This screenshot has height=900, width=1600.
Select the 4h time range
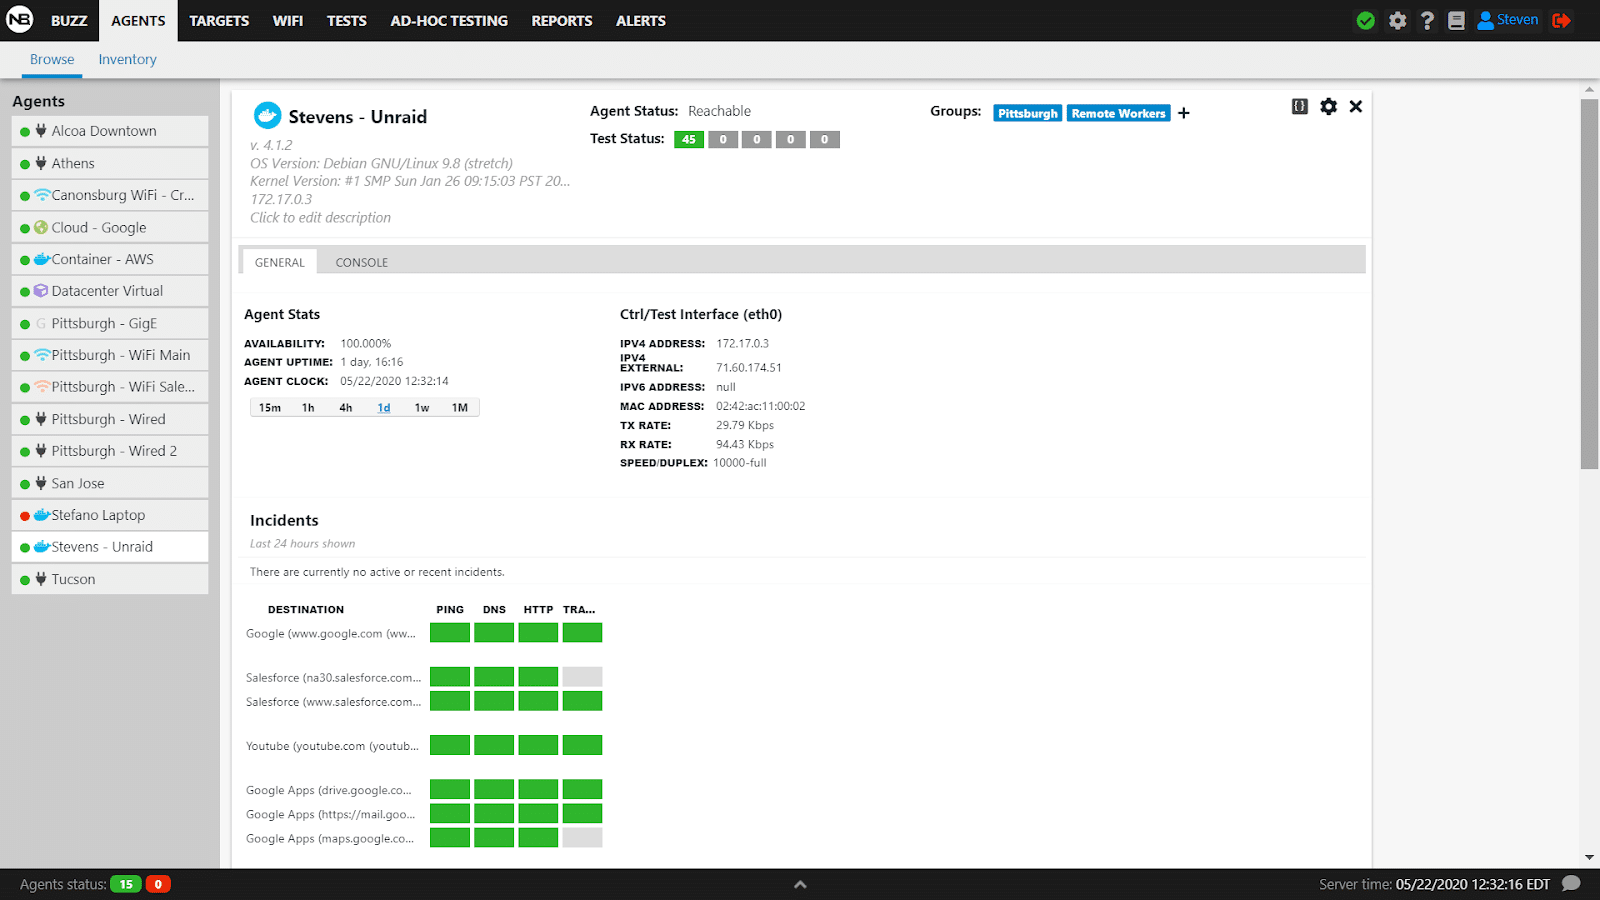click(x=346, y=408)
